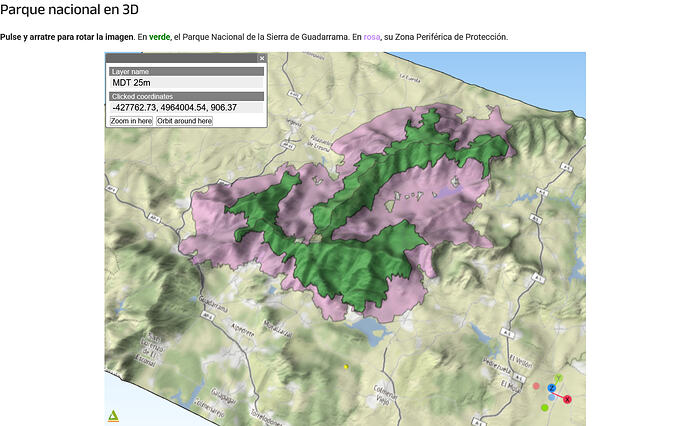
Task: Click the unlabeled green negative-Y gizmo dot
Action: [545, 408]
